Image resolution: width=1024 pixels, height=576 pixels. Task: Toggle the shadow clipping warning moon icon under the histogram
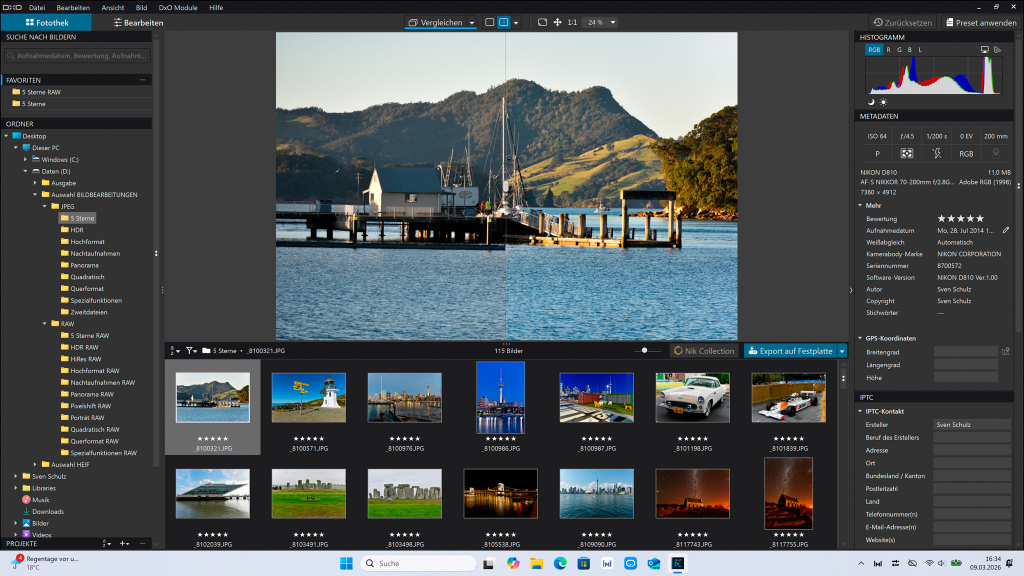point(871,101)
